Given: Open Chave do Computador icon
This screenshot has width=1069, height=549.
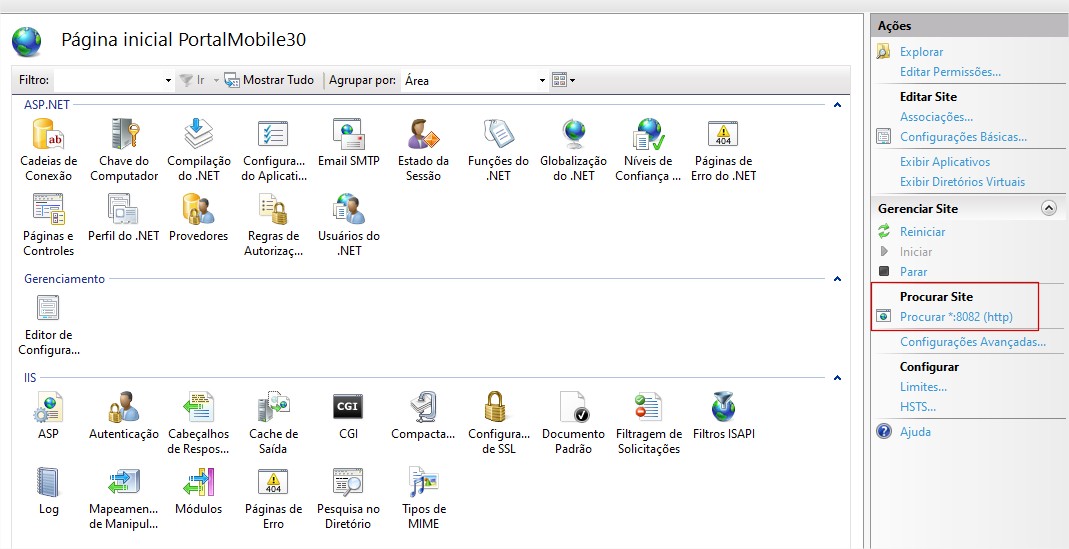Looking at the screenshot, I should 124,150.
